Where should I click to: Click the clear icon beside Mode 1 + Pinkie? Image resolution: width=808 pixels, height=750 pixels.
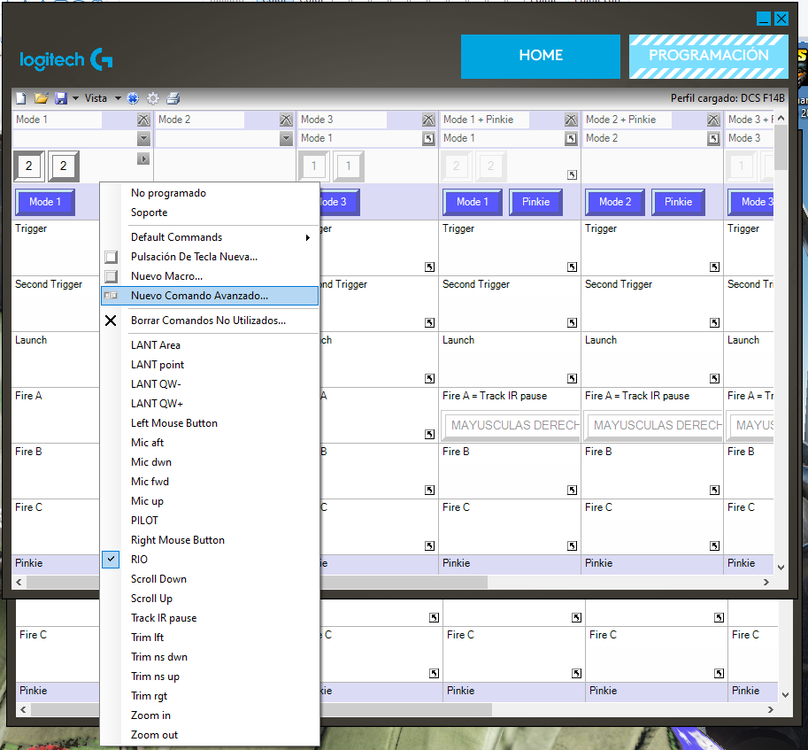tap(571, 120)
